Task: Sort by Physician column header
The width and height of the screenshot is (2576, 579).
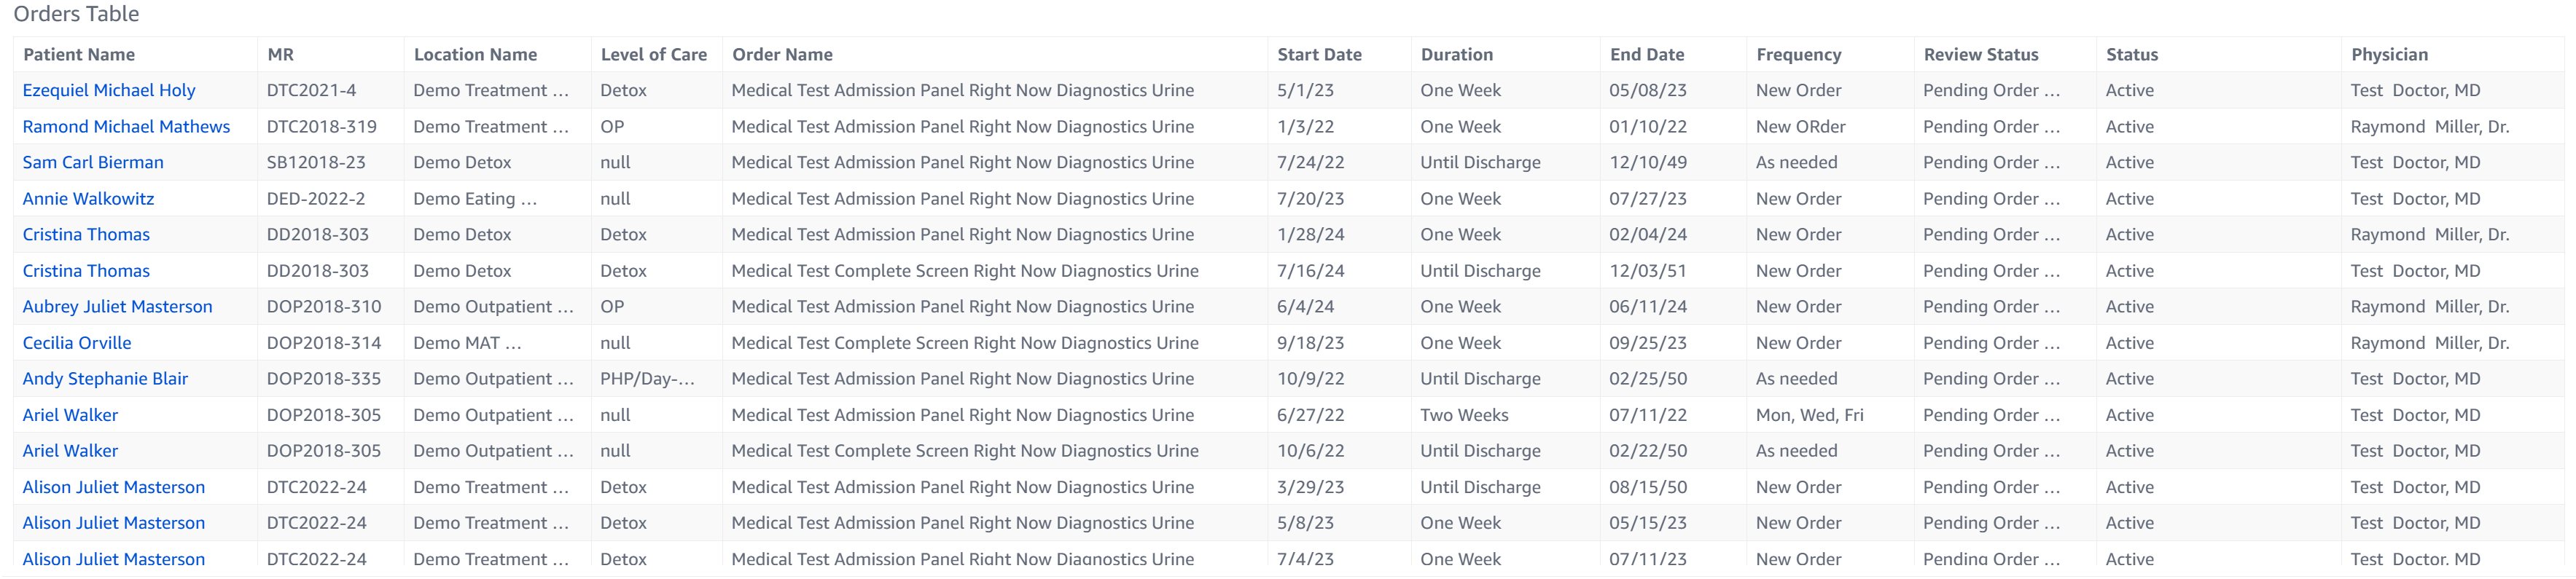Action: (2388, 55)
